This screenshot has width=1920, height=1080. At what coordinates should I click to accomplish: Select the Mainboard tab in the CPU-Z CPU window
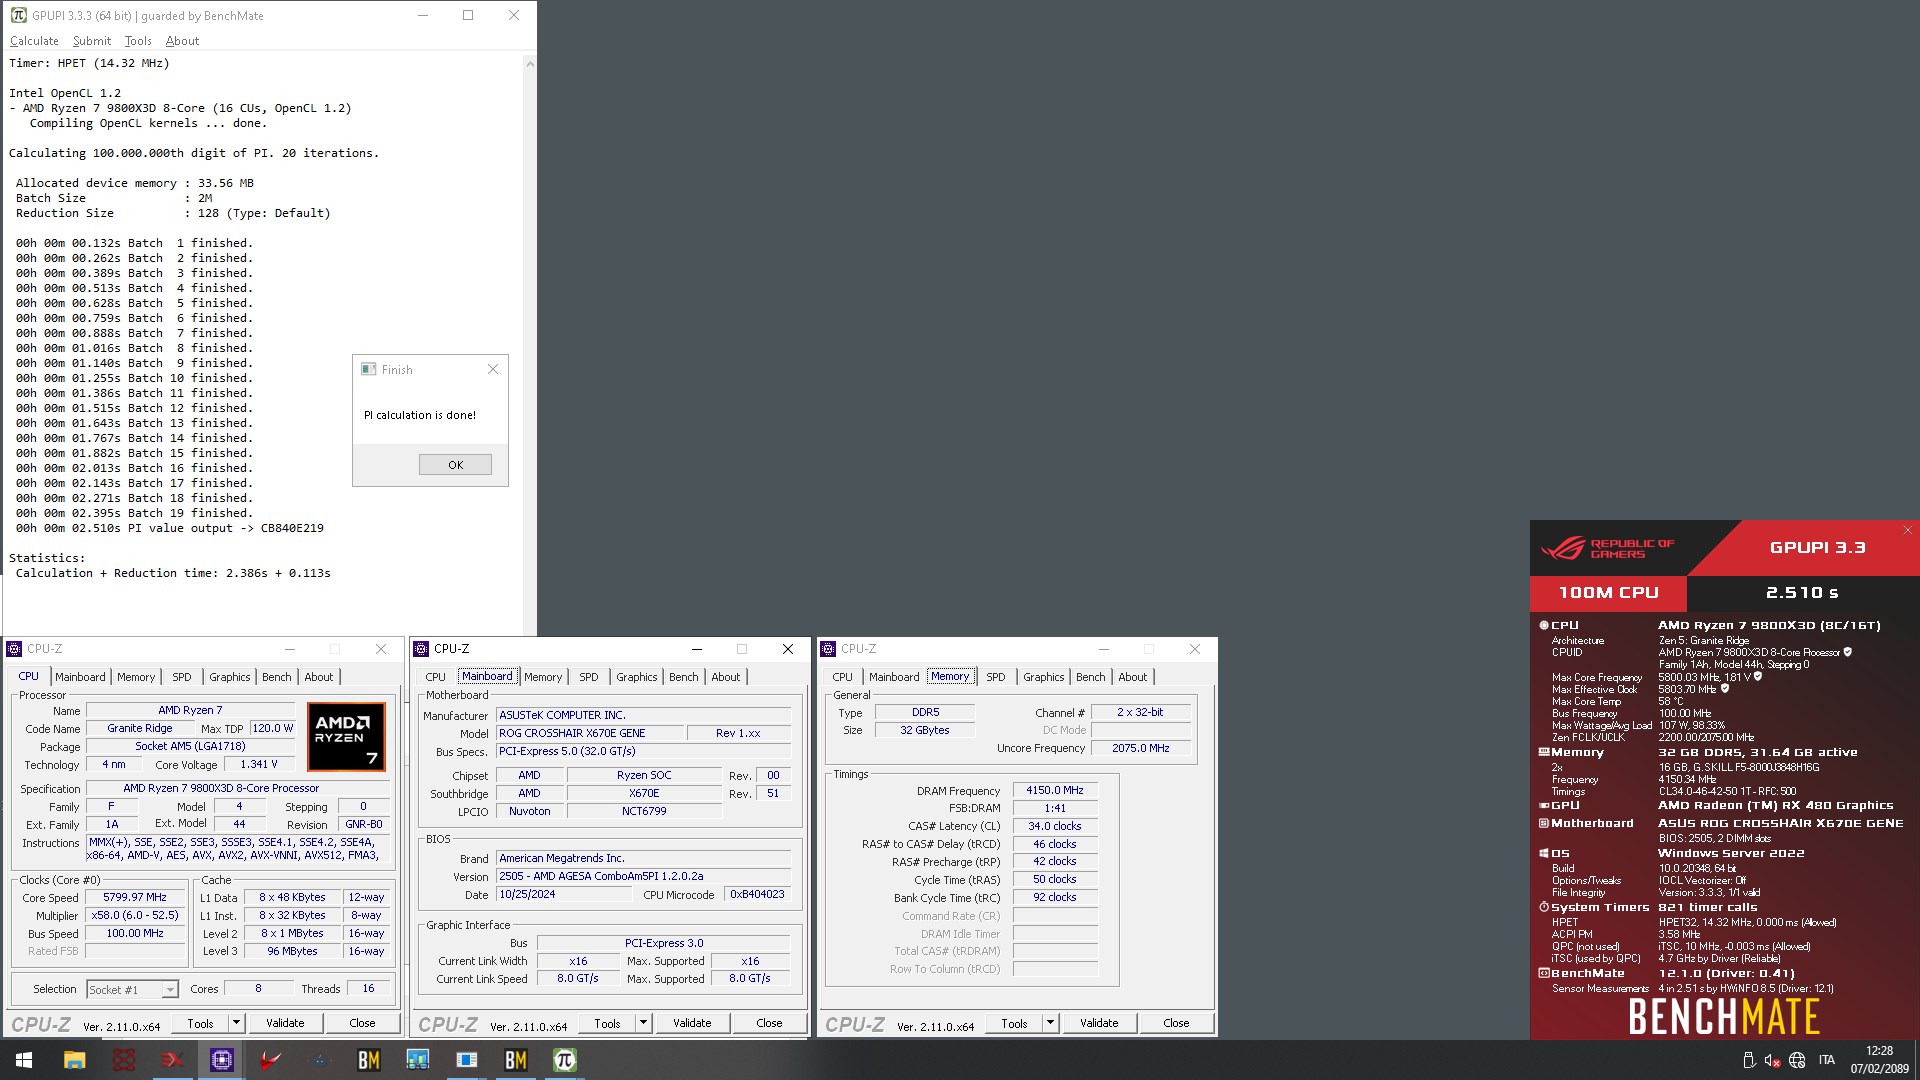pos(80,677)
